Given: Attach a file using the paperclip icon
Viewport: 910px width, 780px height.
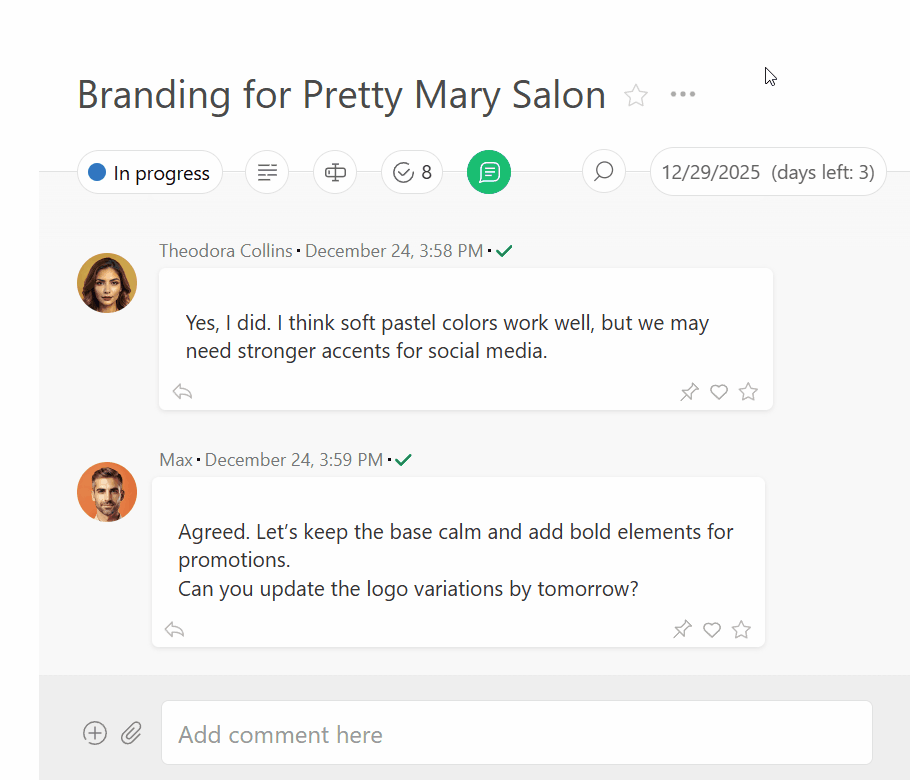Looking at the screenshot, I should (x=131, y=732).
